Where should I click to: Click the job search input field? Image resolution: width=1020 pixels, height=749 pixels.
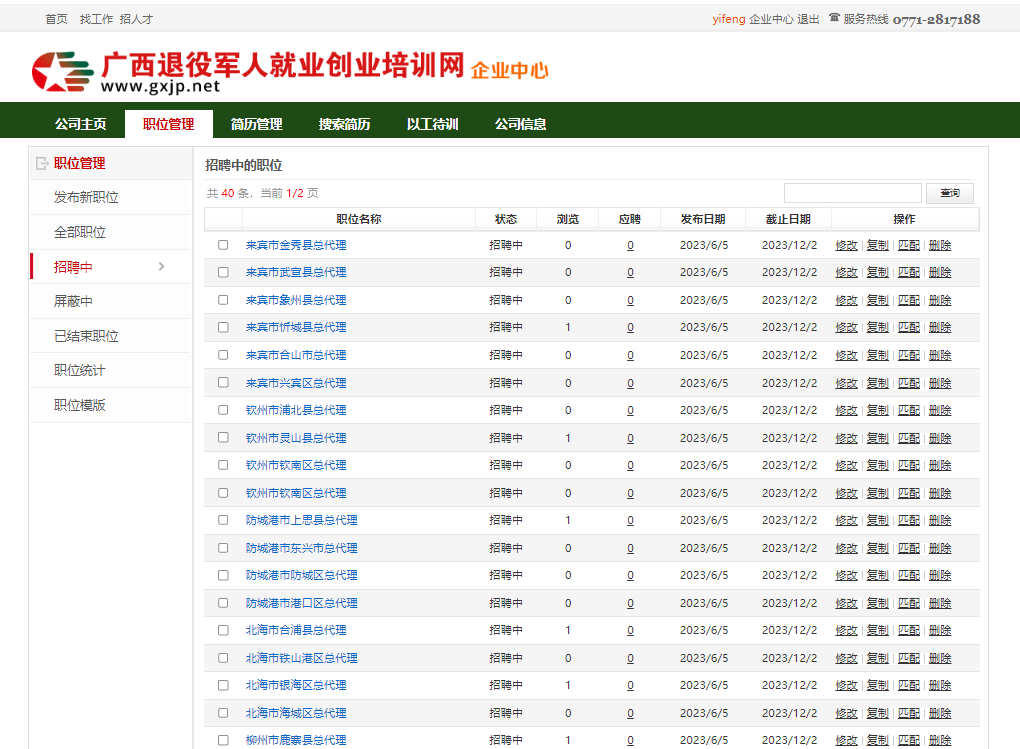(852, 193)
